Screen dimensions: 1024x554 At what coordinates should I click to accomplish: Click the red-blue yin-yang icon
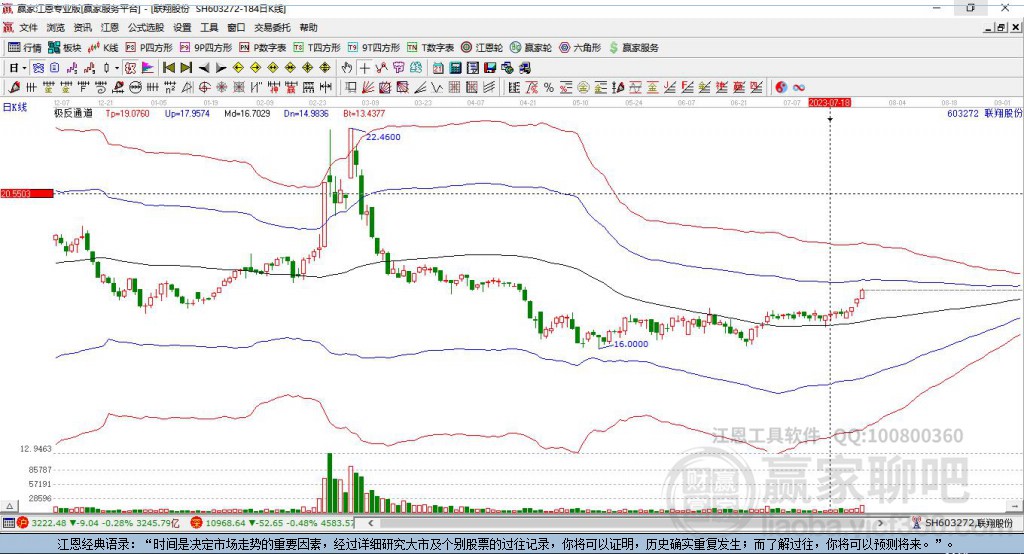(780, 88)
